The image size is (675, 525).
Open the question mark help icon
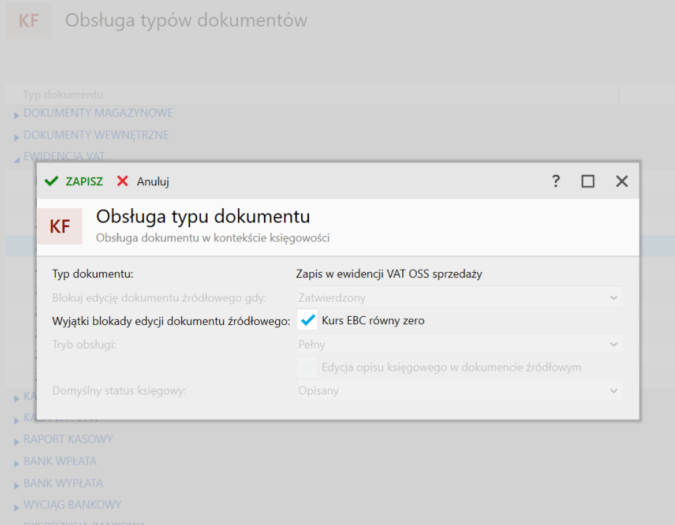point(556,181)
